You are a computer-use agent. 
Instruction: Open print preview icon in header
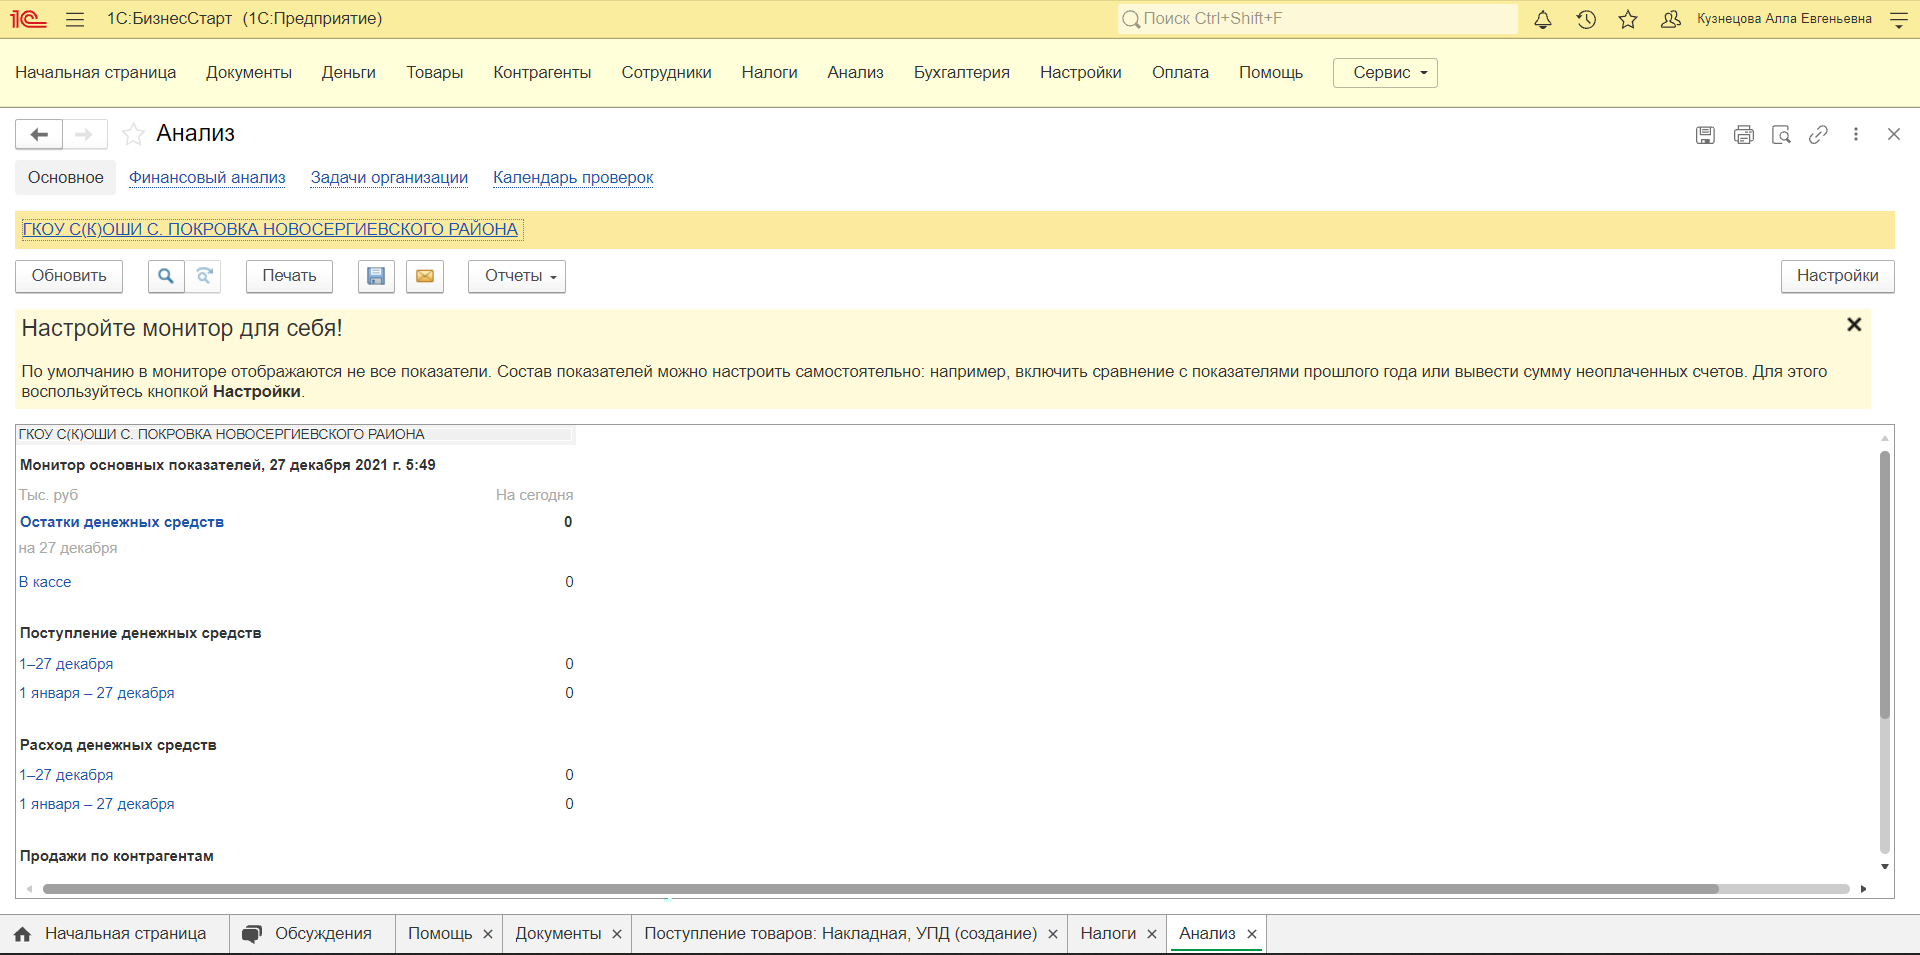point(1781,135)
